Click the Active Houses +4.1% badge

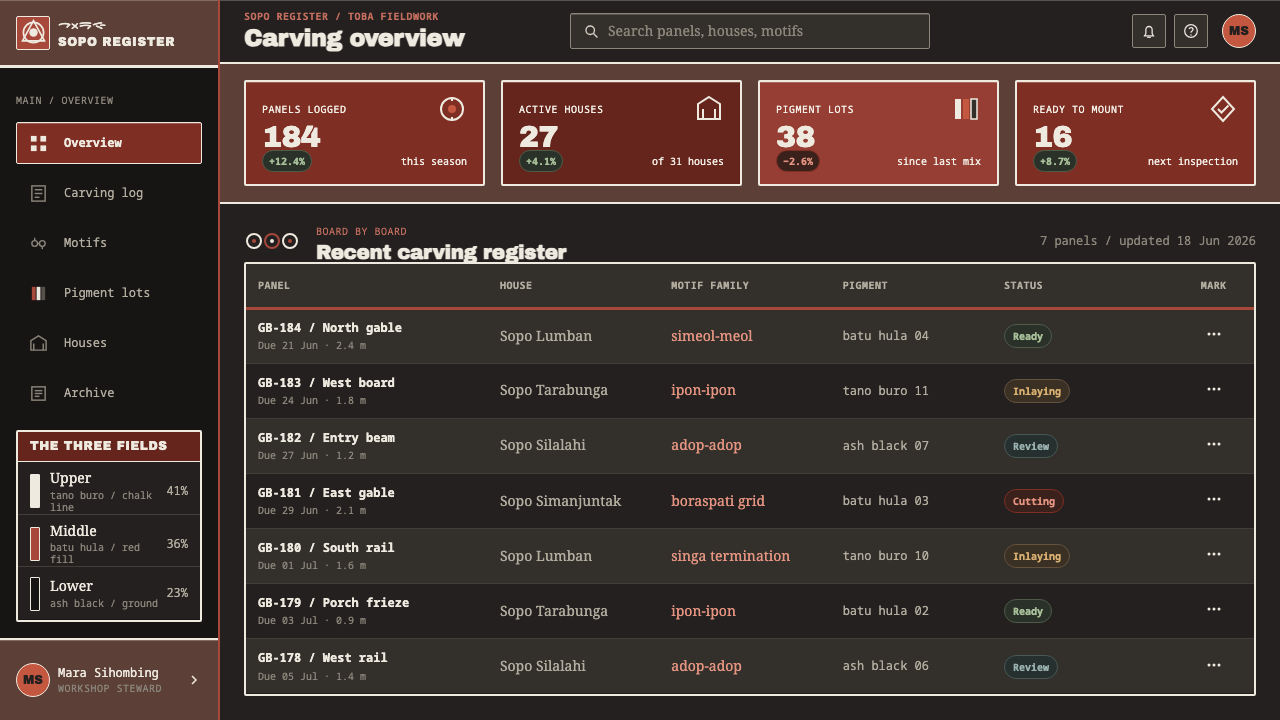541,161
